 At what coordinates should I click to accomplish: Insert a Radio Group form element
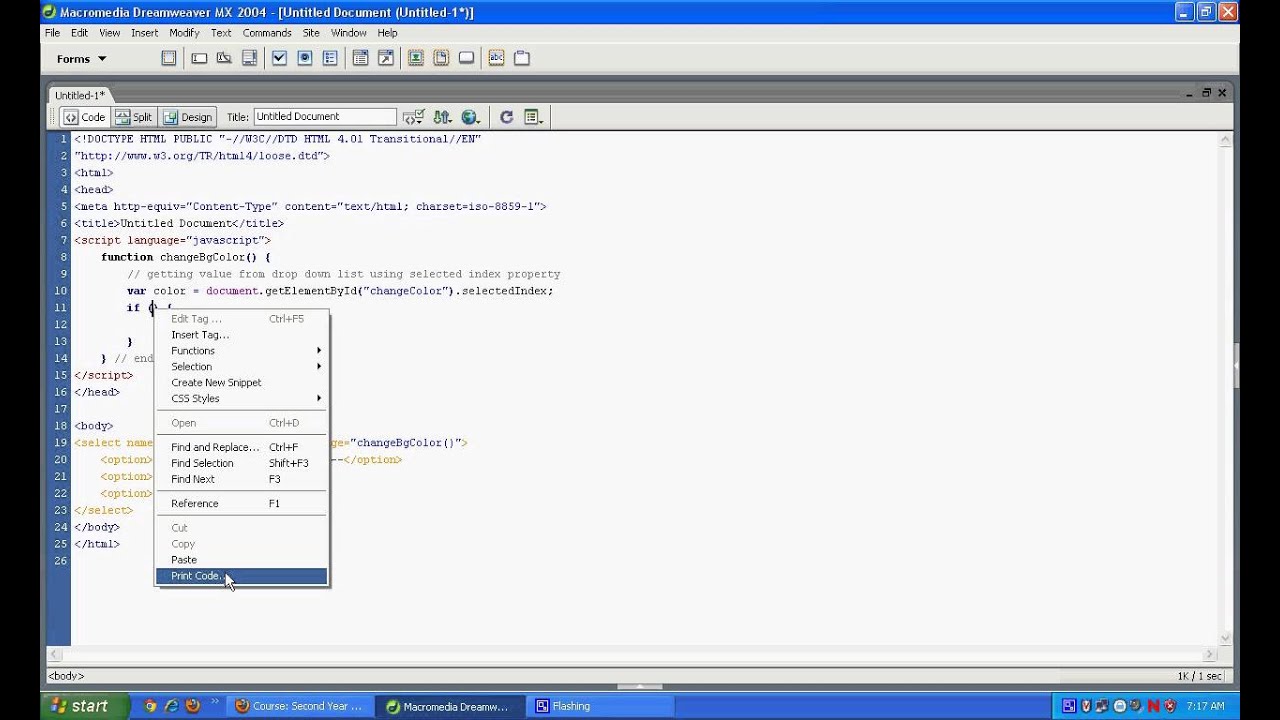point(330,58)
